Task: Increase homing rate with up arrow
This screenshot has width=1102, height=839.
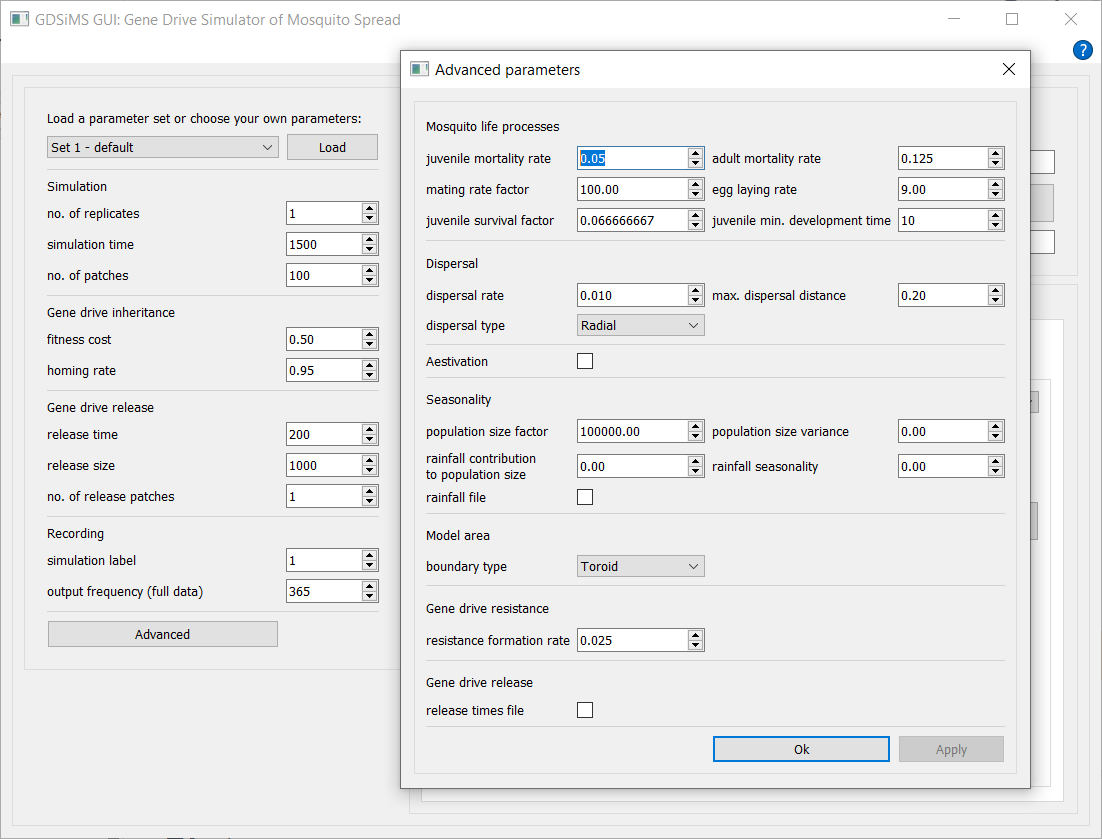Action: 370,365
